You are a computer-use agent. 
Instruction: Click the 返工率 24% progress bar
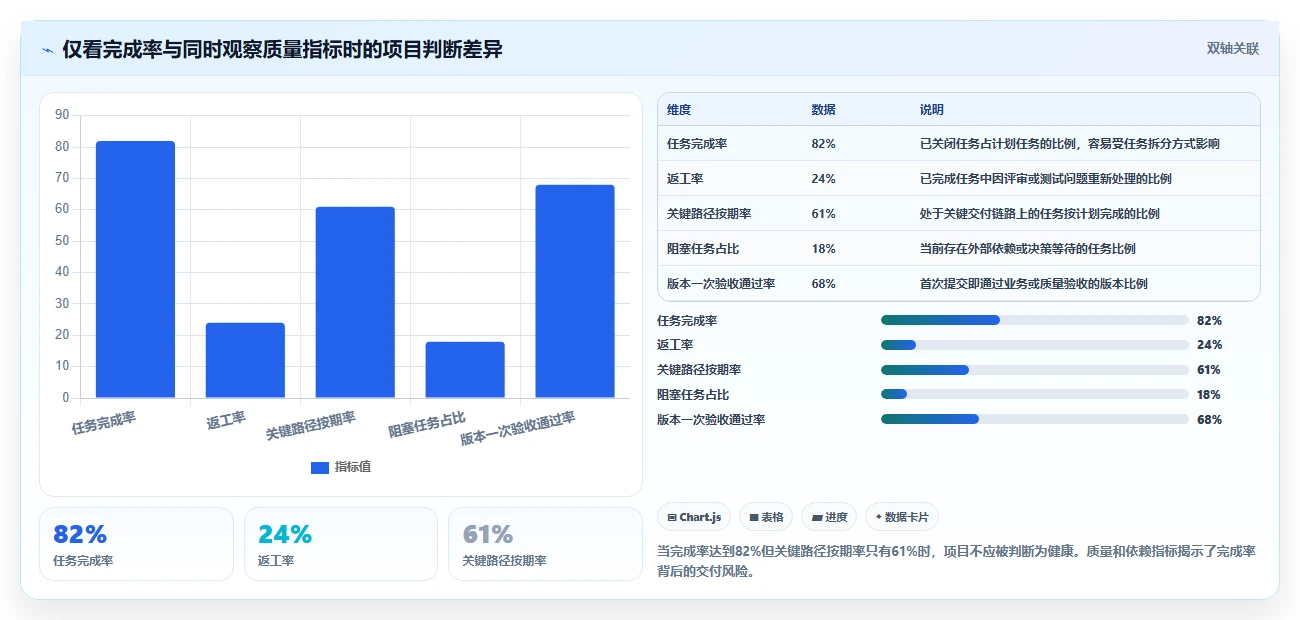coord(1035,345)
